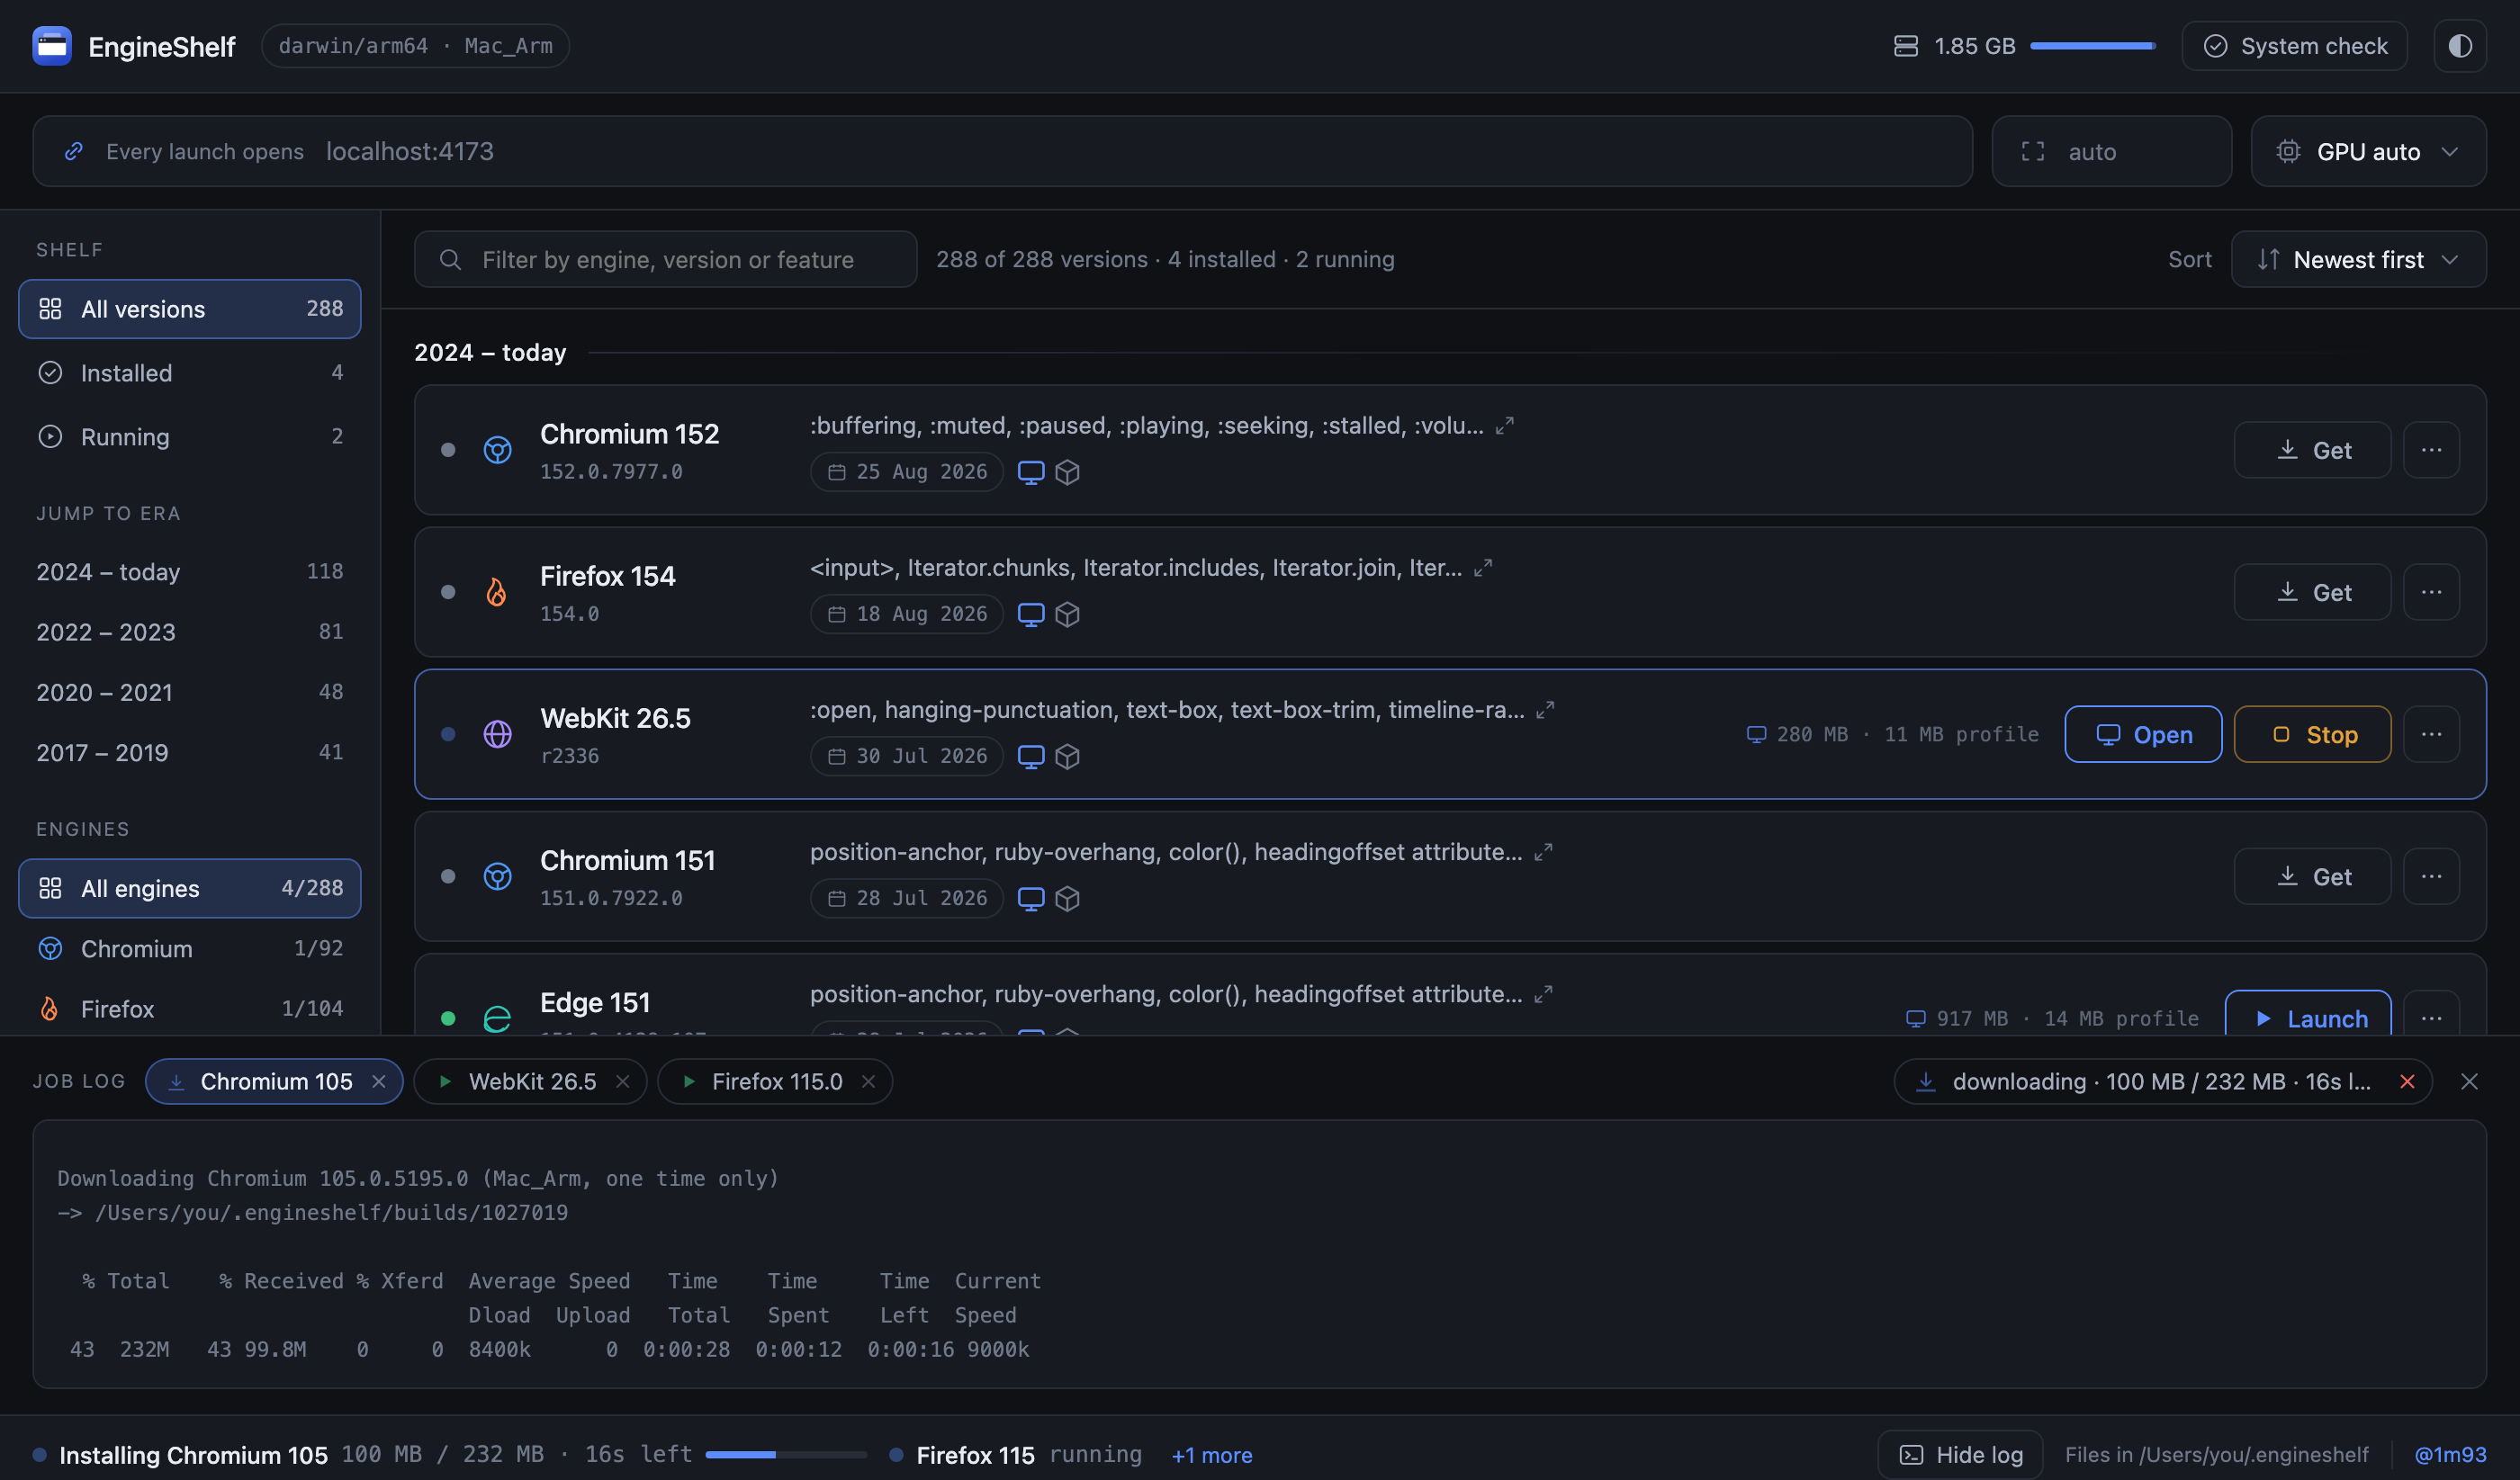
Task: Select All engines filter
Action: point(189,888)
